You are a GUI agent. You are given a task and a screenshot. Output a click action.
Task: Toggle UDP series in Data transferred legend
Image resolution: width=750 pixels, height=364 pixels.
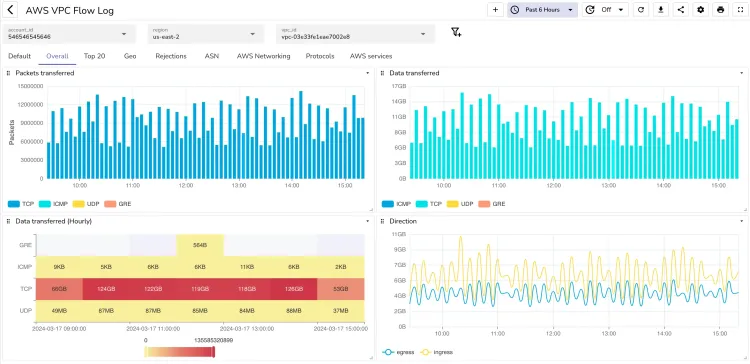[x=460, y=204]
